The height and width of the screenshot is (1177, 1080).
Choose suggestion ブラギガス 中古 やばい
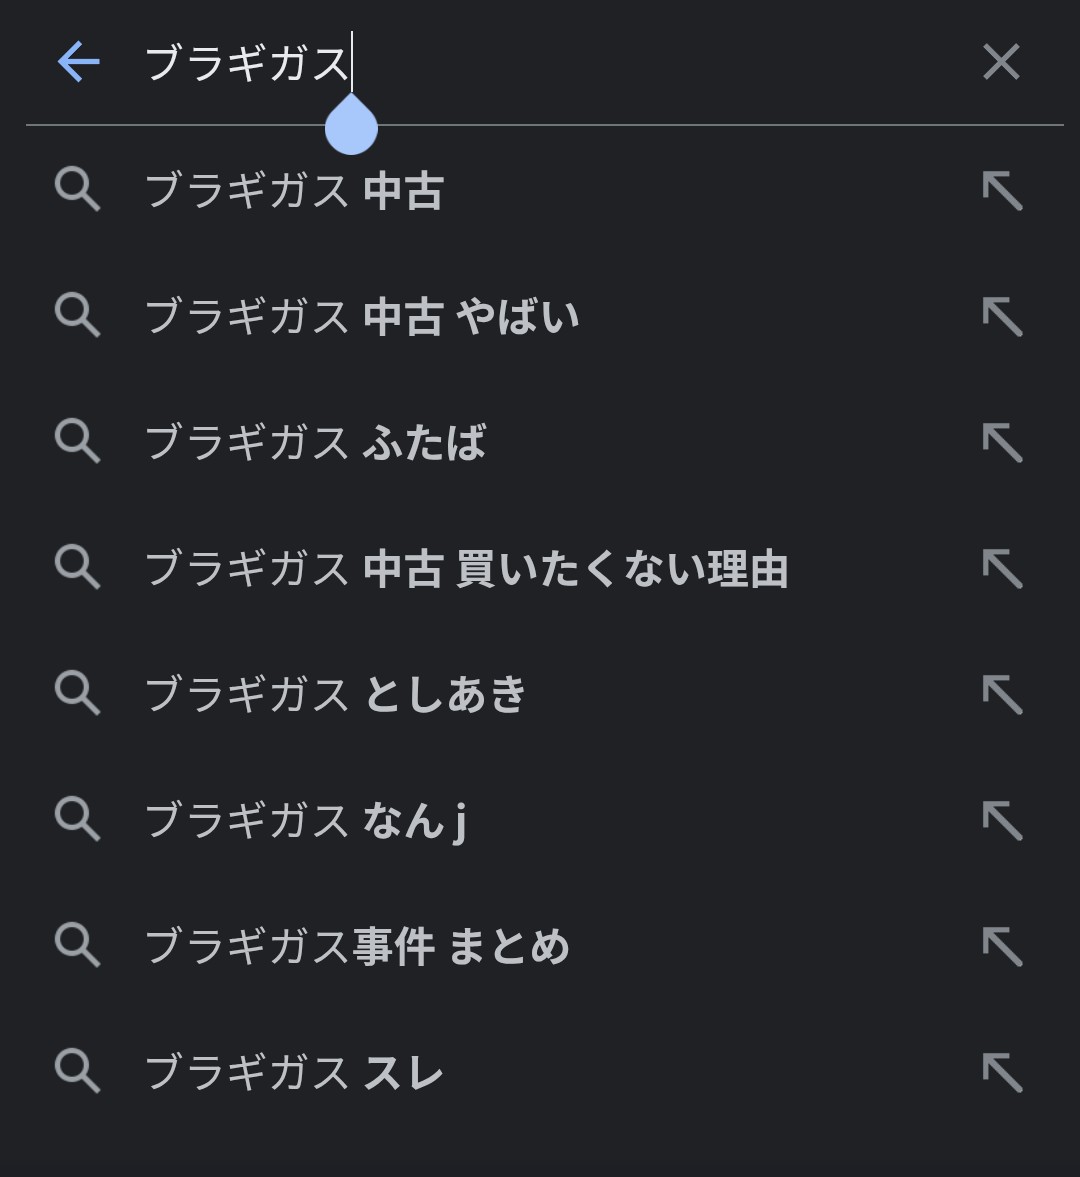362,316
